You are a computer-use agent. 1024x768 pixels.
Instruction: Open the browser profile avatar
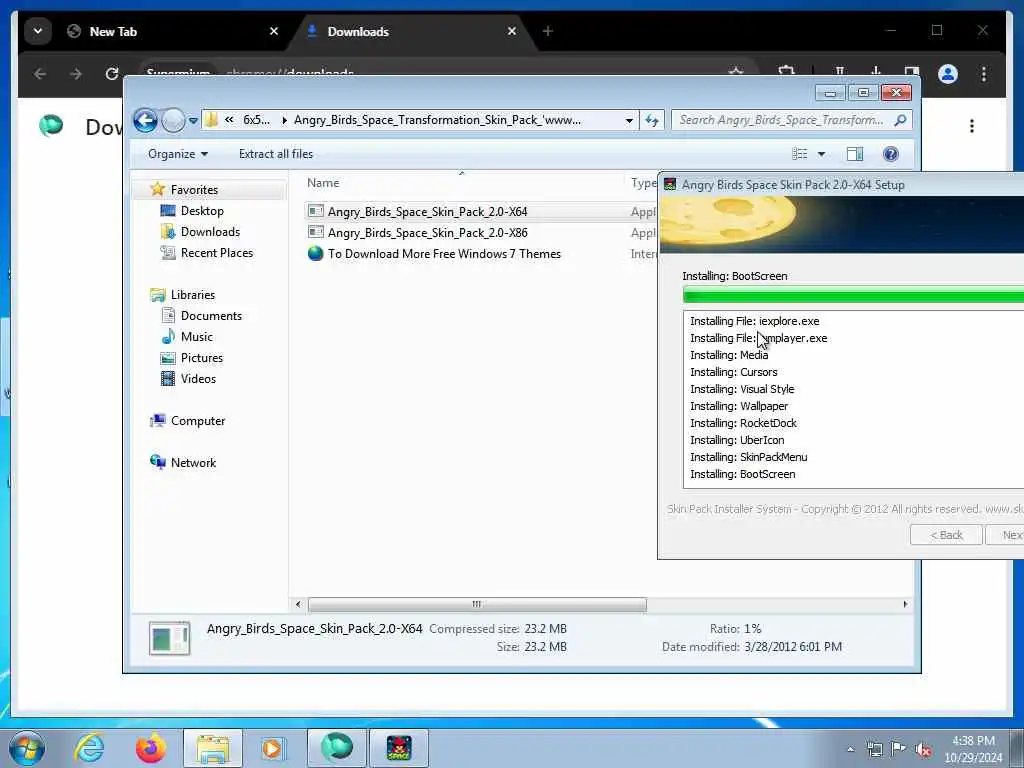pos(948,74)
